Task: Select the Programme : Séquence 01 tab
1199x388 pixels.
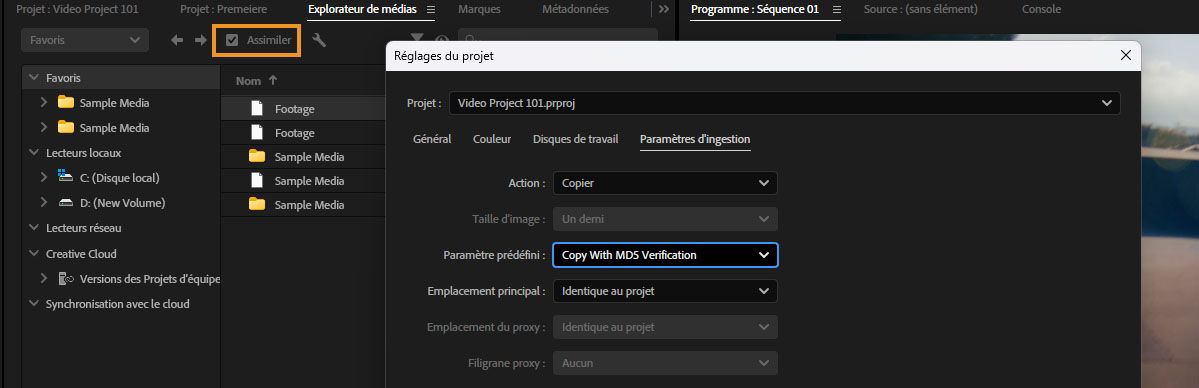Action: [x=755, y=9]
